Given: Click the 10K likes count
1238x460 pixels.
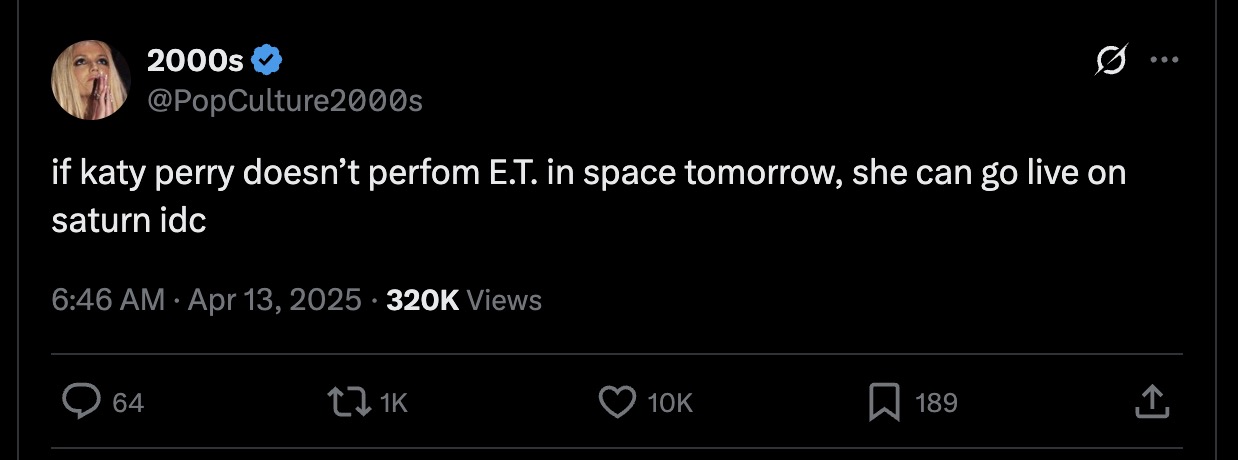Looking at the screenshot, I should (x=670, y=403).
